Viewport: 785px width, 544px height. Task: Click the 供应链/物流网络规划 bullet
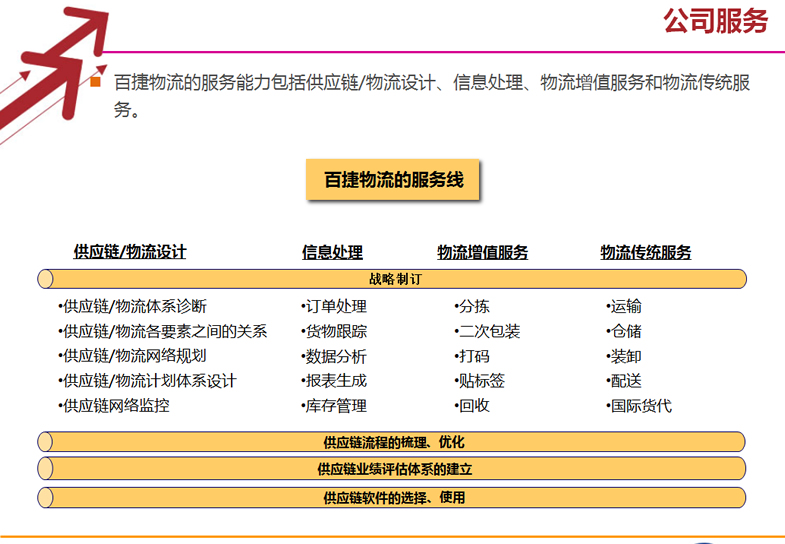[132, 356]
